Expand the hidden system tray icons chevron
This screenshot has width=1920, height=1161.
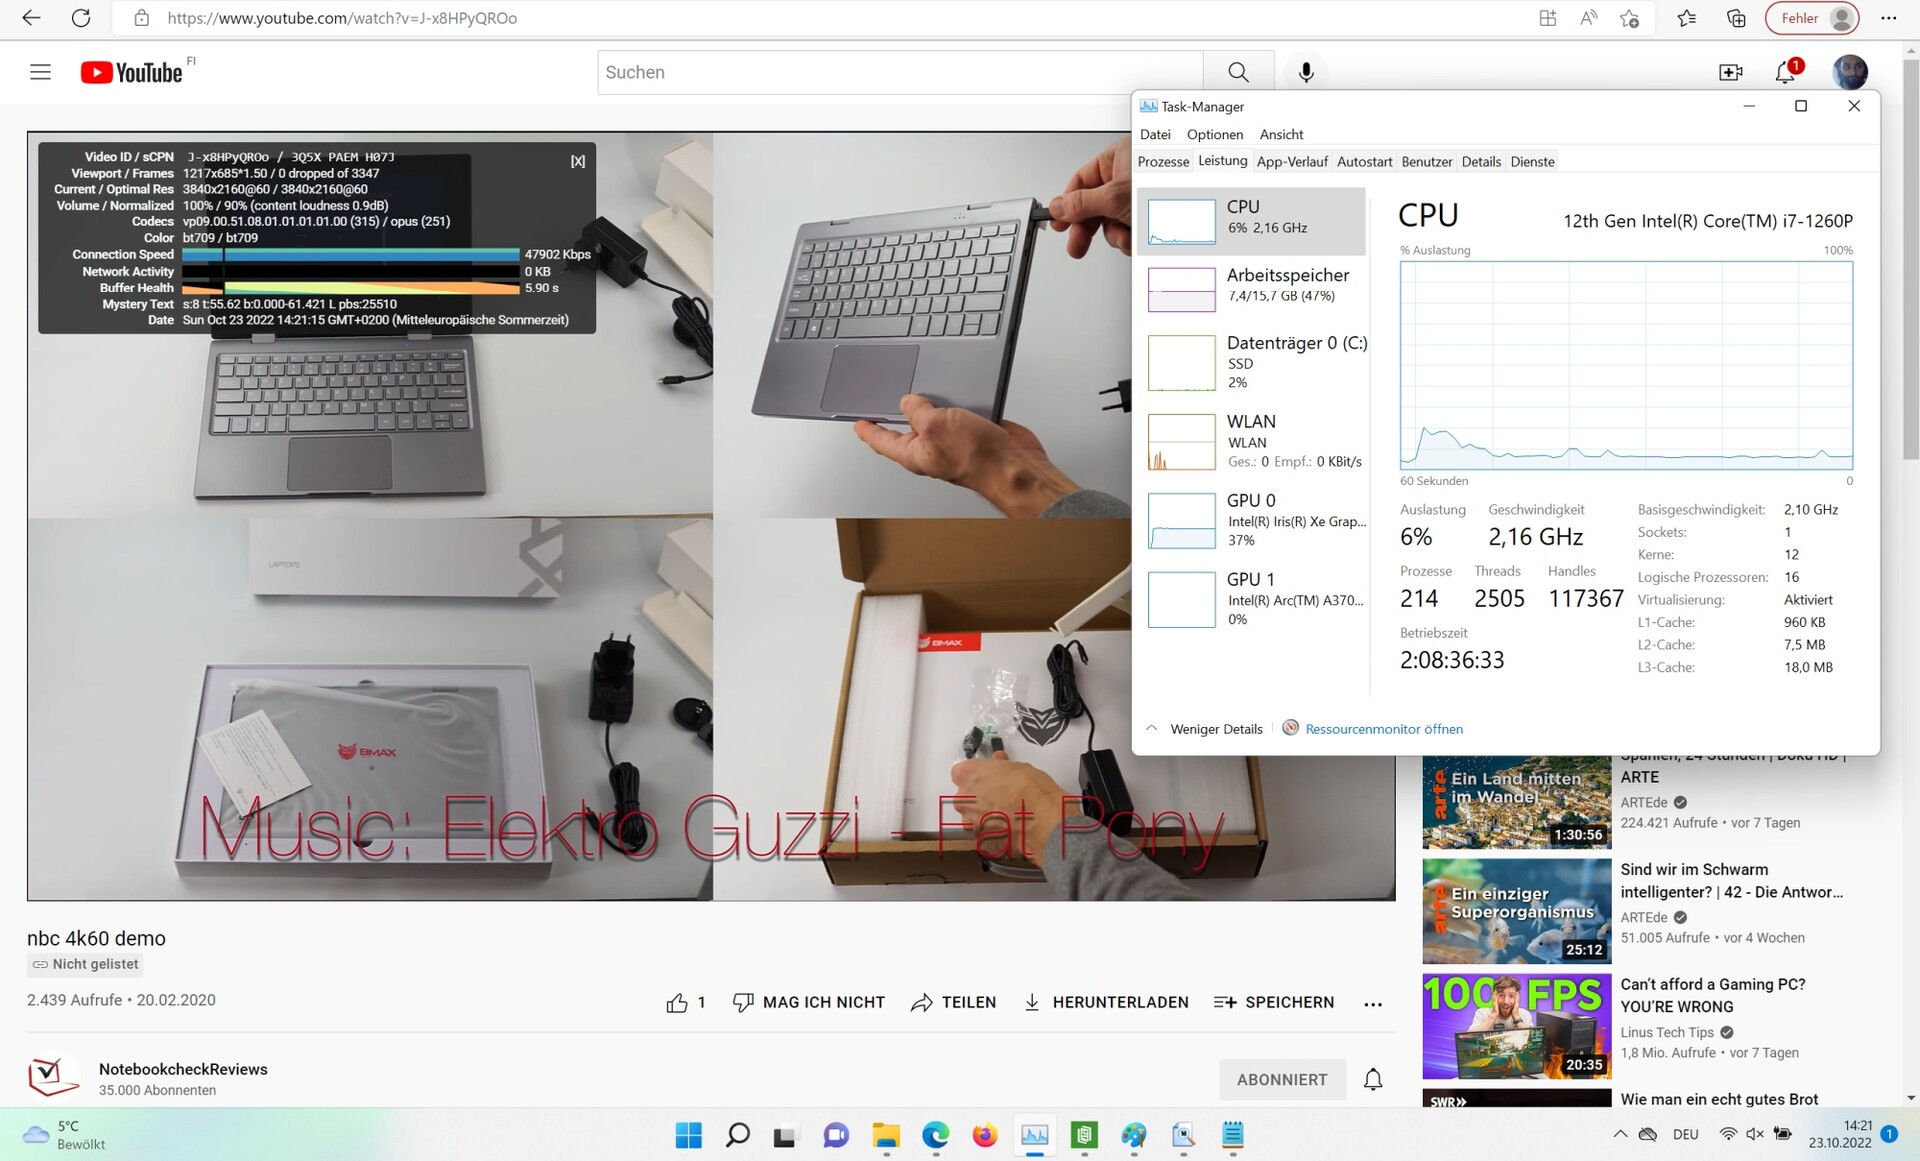pos(1620,1134)
